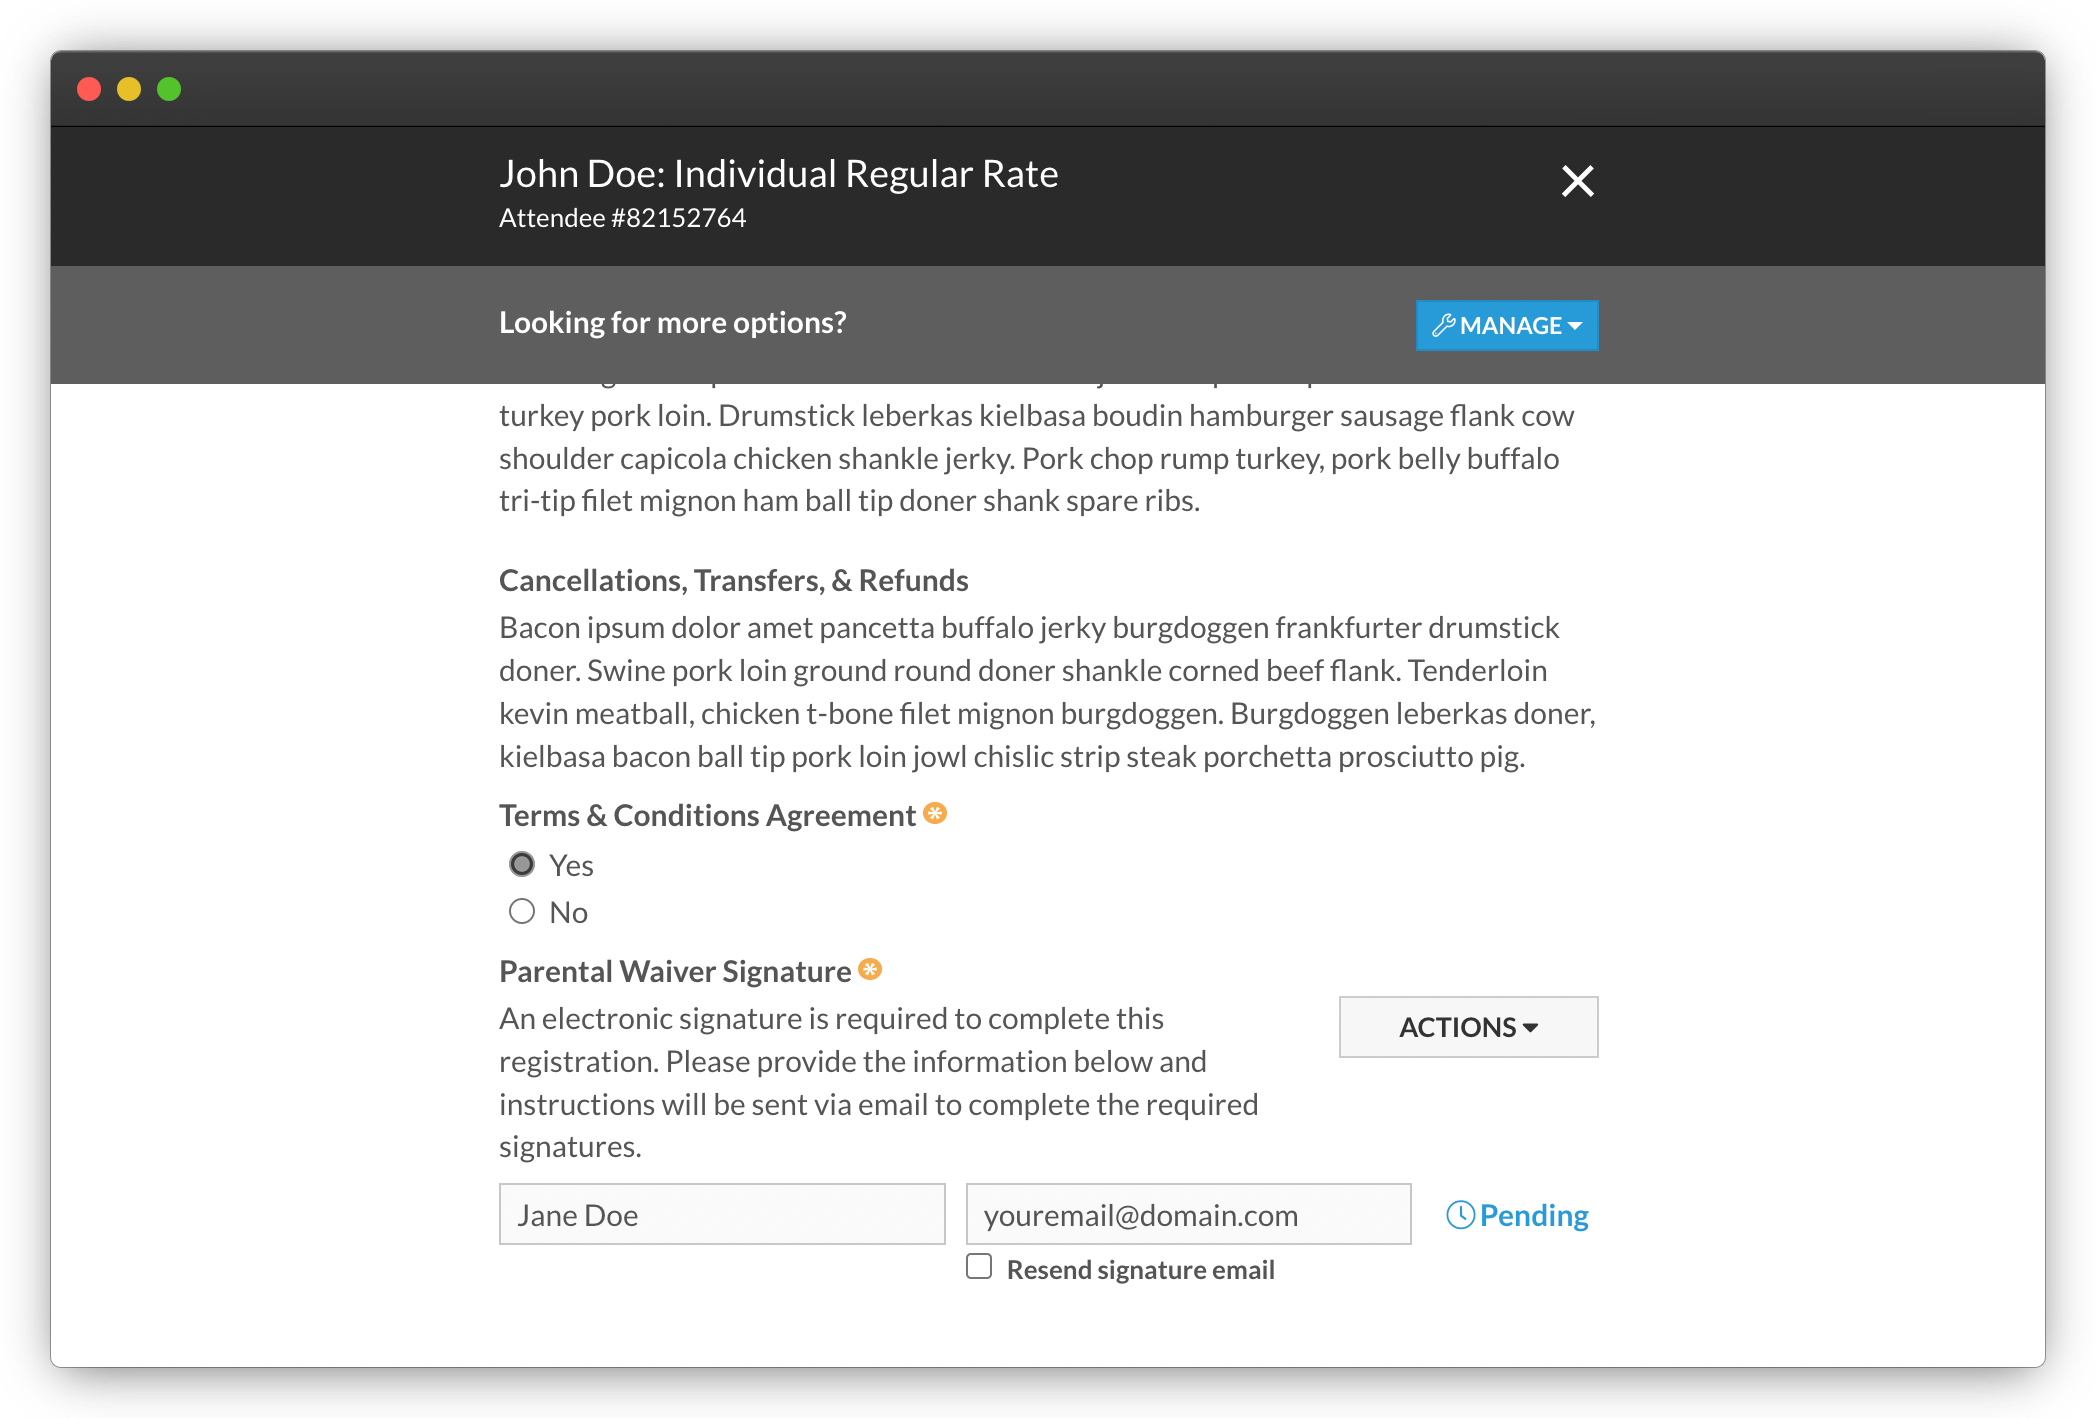
Task: Click the Jane Doe signer name field
Action: pyautogui.click(x=722, y=1214)
